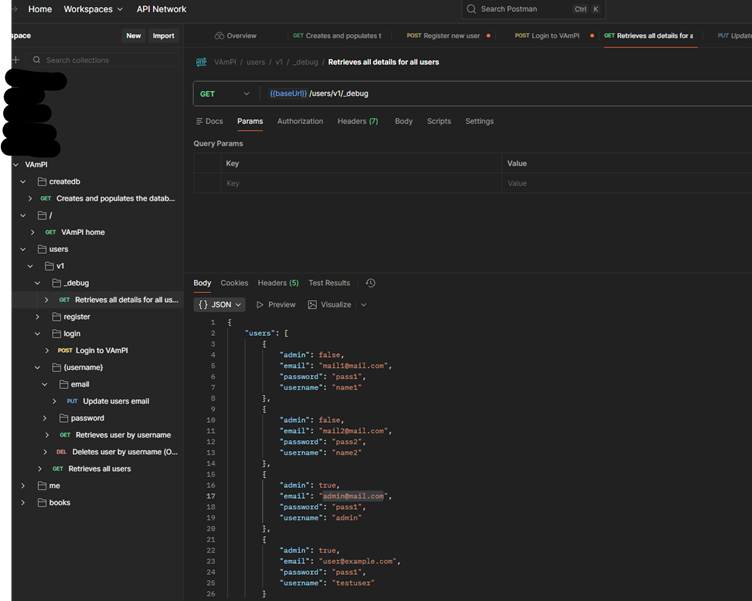Open the response history clock icon
Screen dimensions: 752x601
pos(370,283)
